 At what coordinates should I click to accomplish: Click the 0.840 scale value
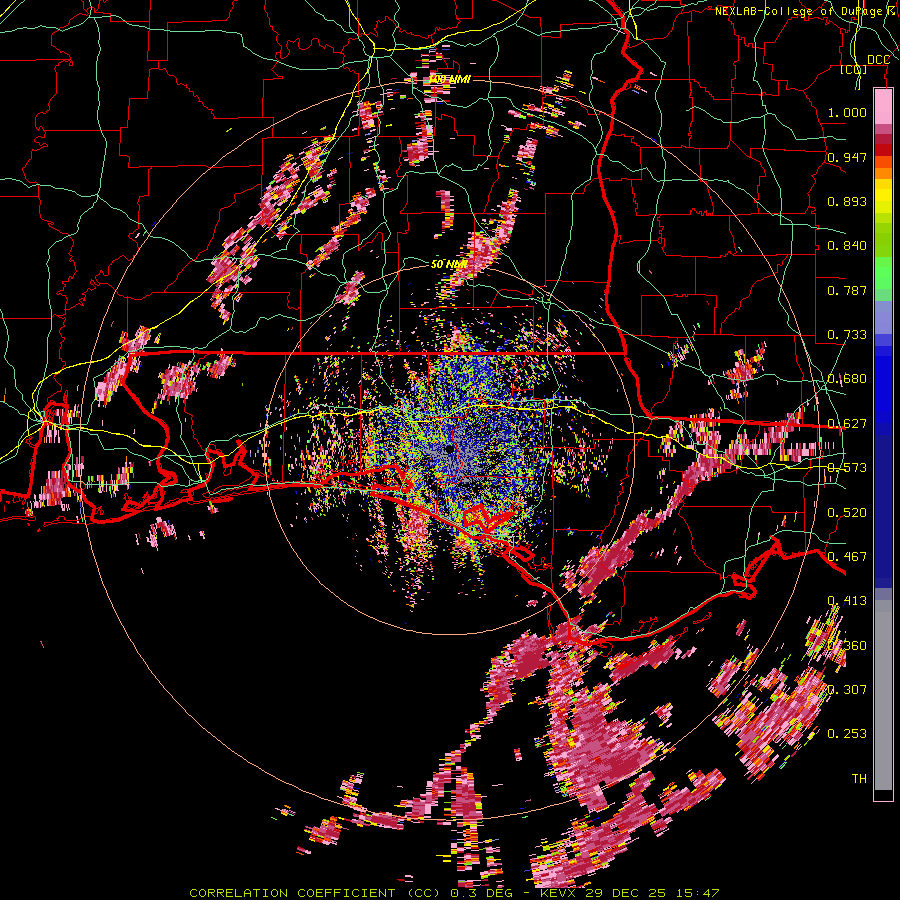pyautogui.click(x=847, y=246)
